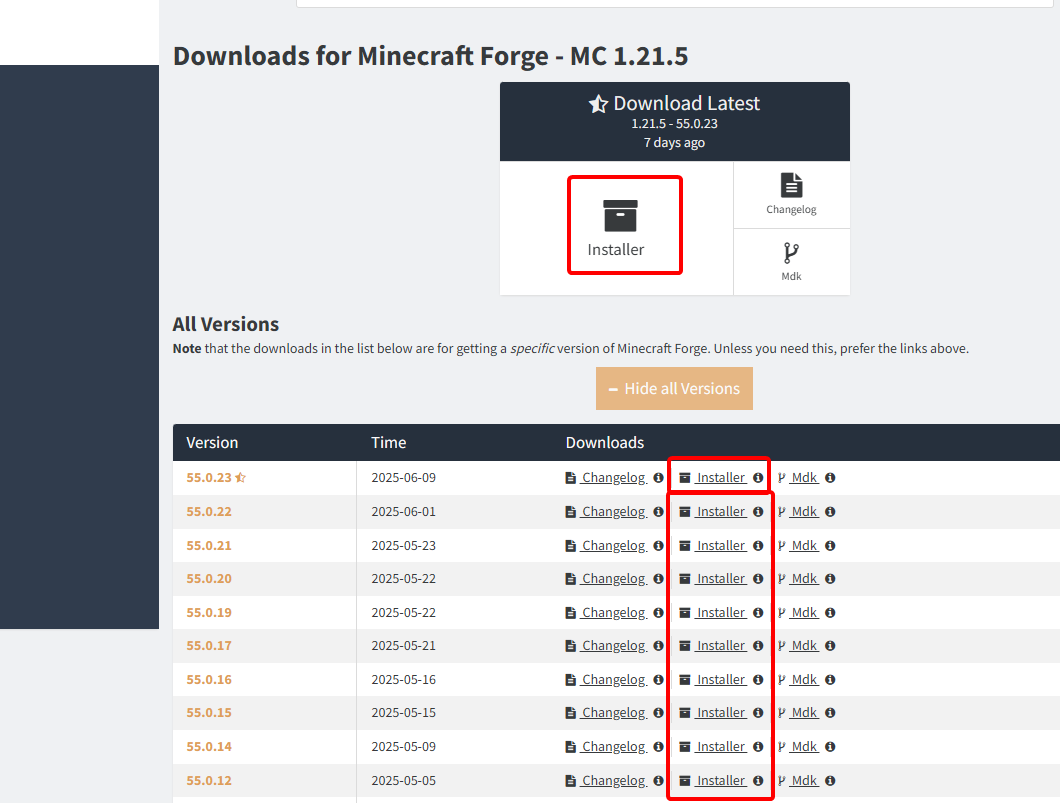Click date cell 2025-05-05
The width and height of the screenshot is (1060, 803).
pyautogui.click(x=404, y=780)
